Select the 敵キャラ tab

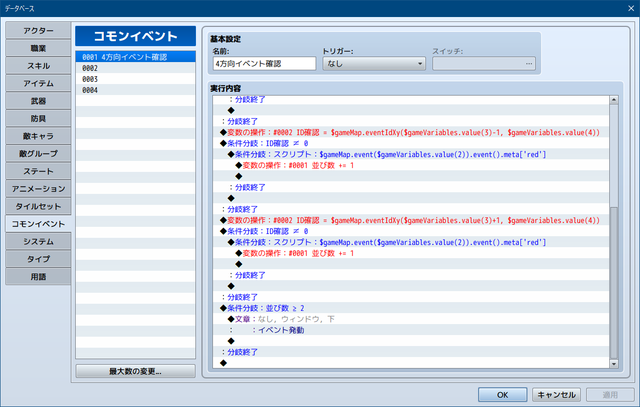[38, 136]
